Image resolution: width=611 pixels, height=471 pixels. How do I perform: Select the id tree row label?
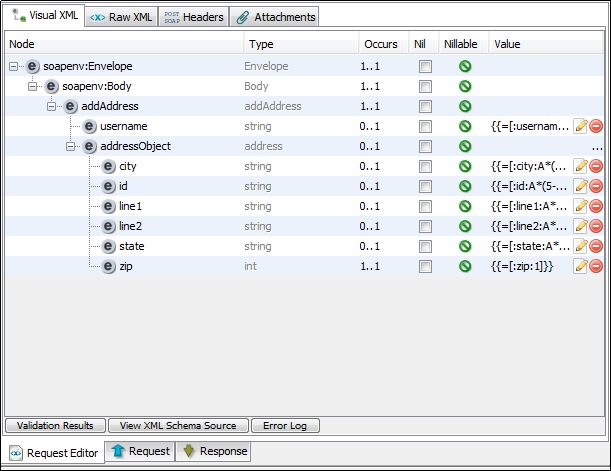(x=123, y=186)
